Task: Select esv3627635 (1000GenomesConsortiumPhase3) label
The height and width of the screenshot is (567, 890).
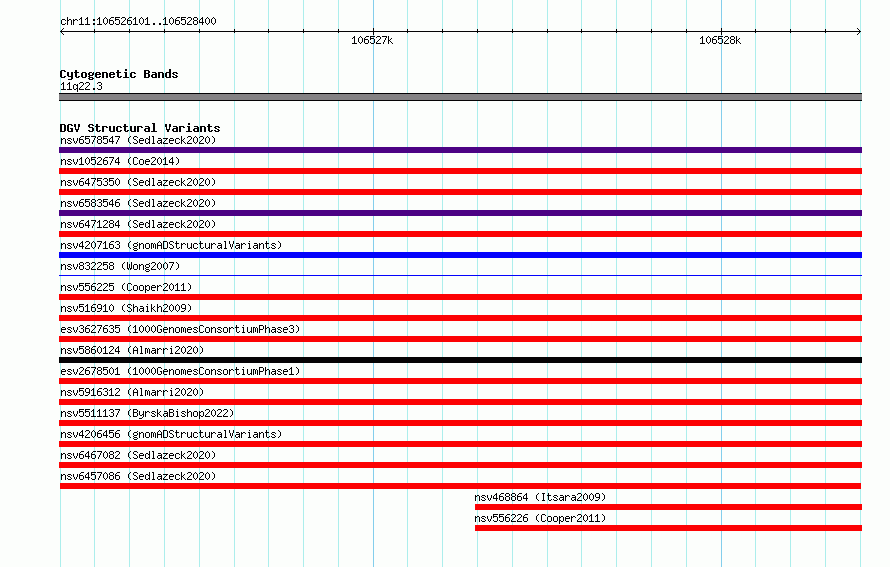Action: [x=180, y=329]
